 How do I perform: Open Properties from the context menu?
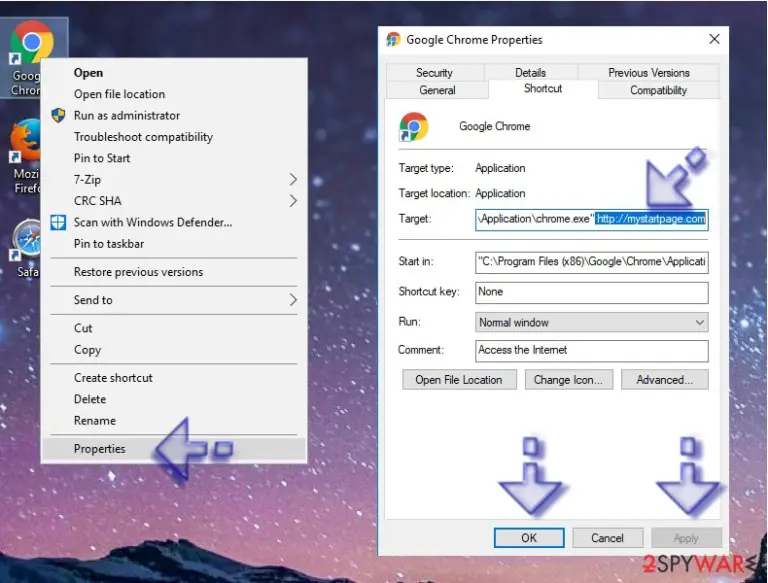[174, 449]
